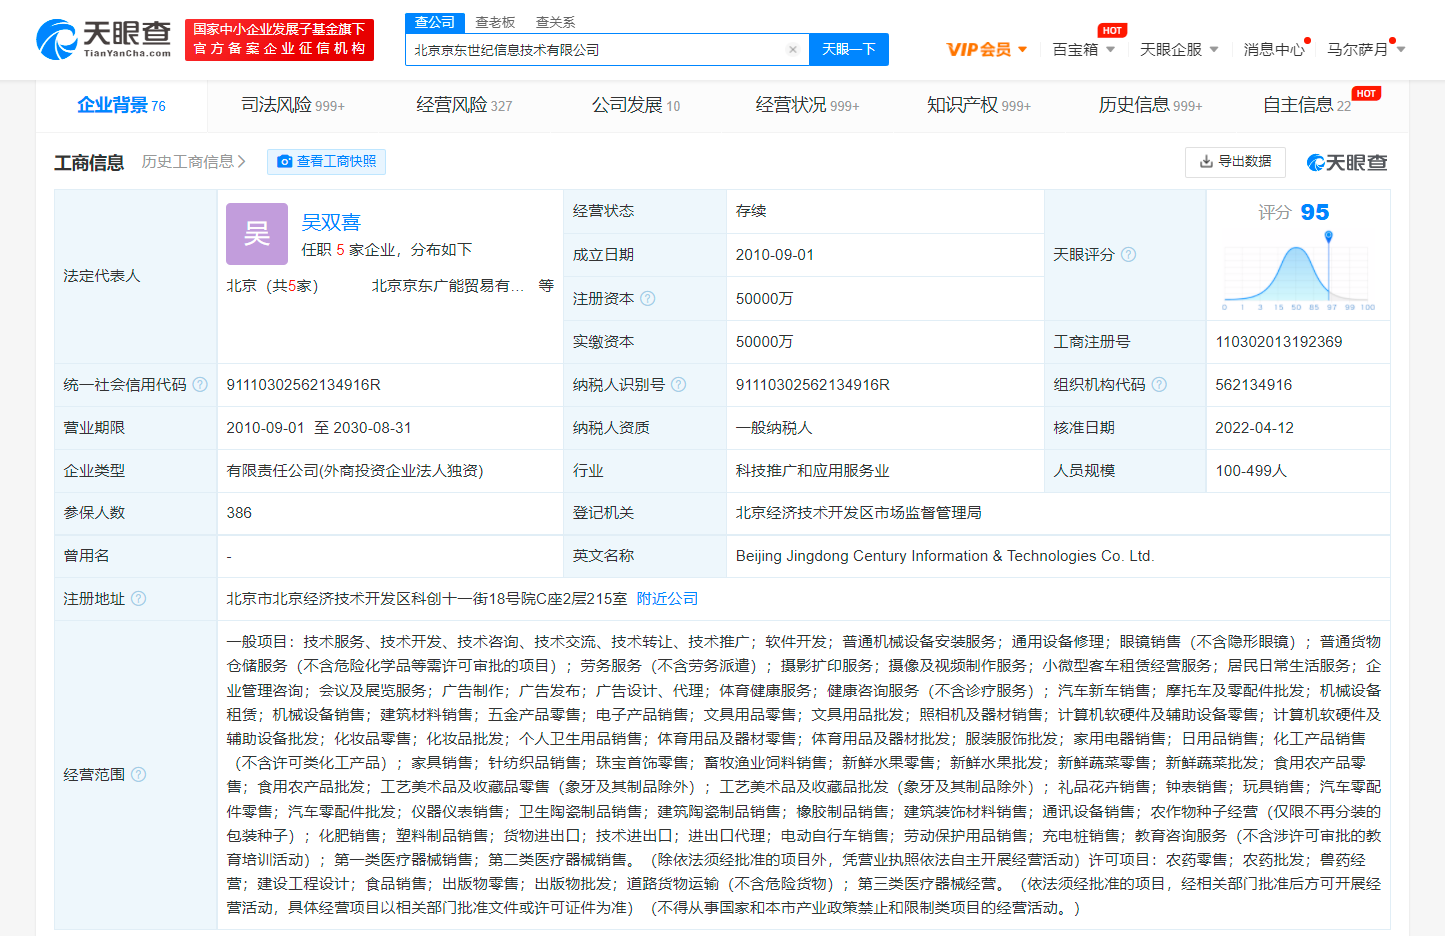Expand the 马尔萨月 user account menu
The height and width of the screenshot is (936, 1445).
[1366, 49]
